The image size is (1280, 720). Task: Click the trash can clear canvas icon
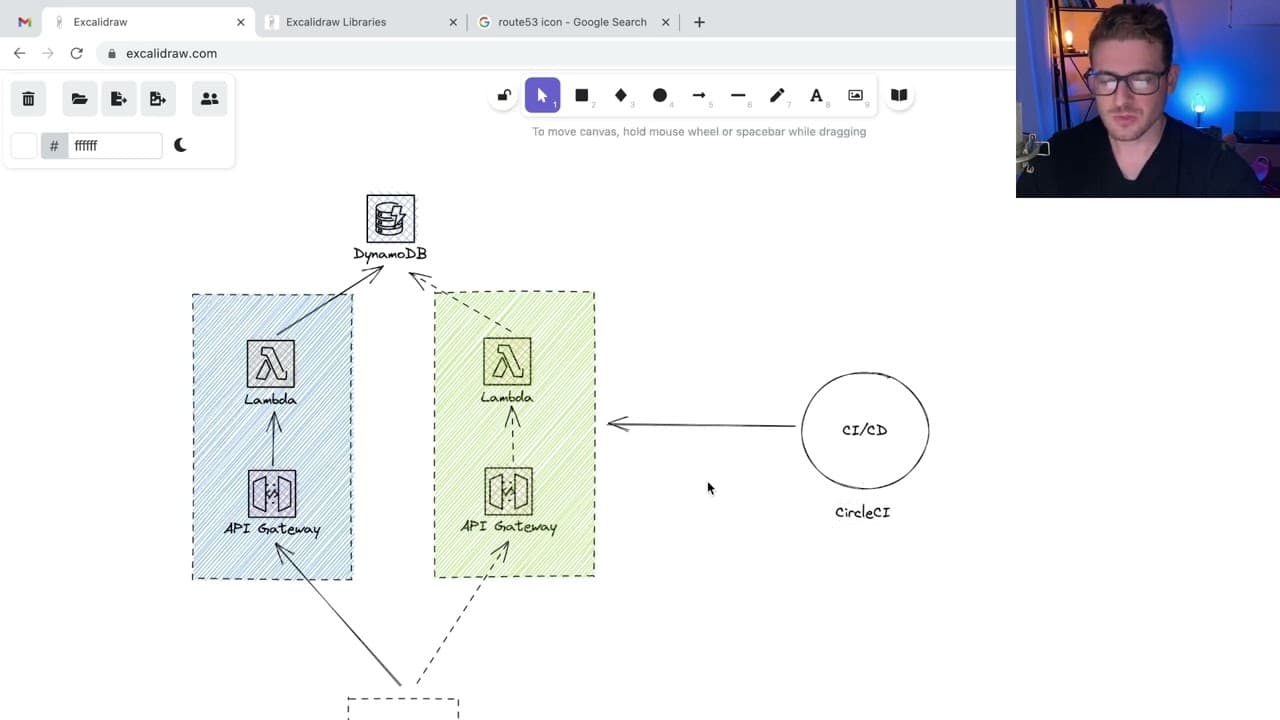point(28,99)
